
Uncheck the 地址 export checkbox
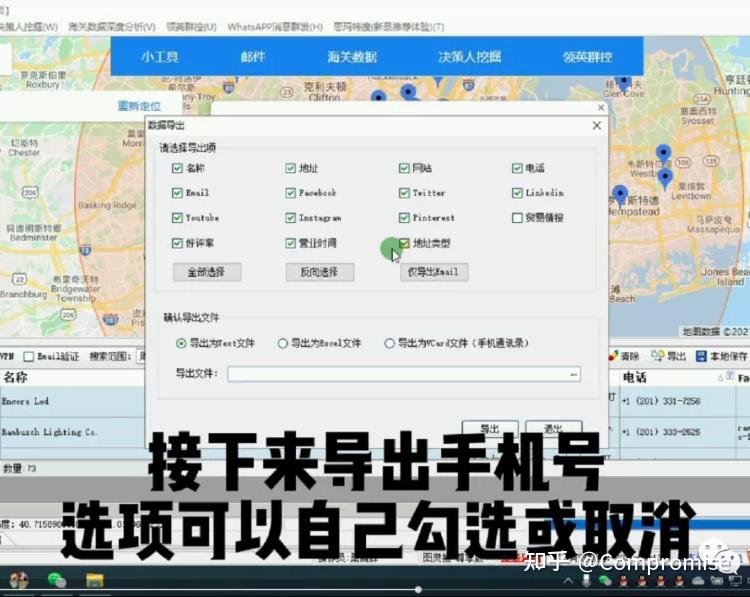tap(290, 168)
